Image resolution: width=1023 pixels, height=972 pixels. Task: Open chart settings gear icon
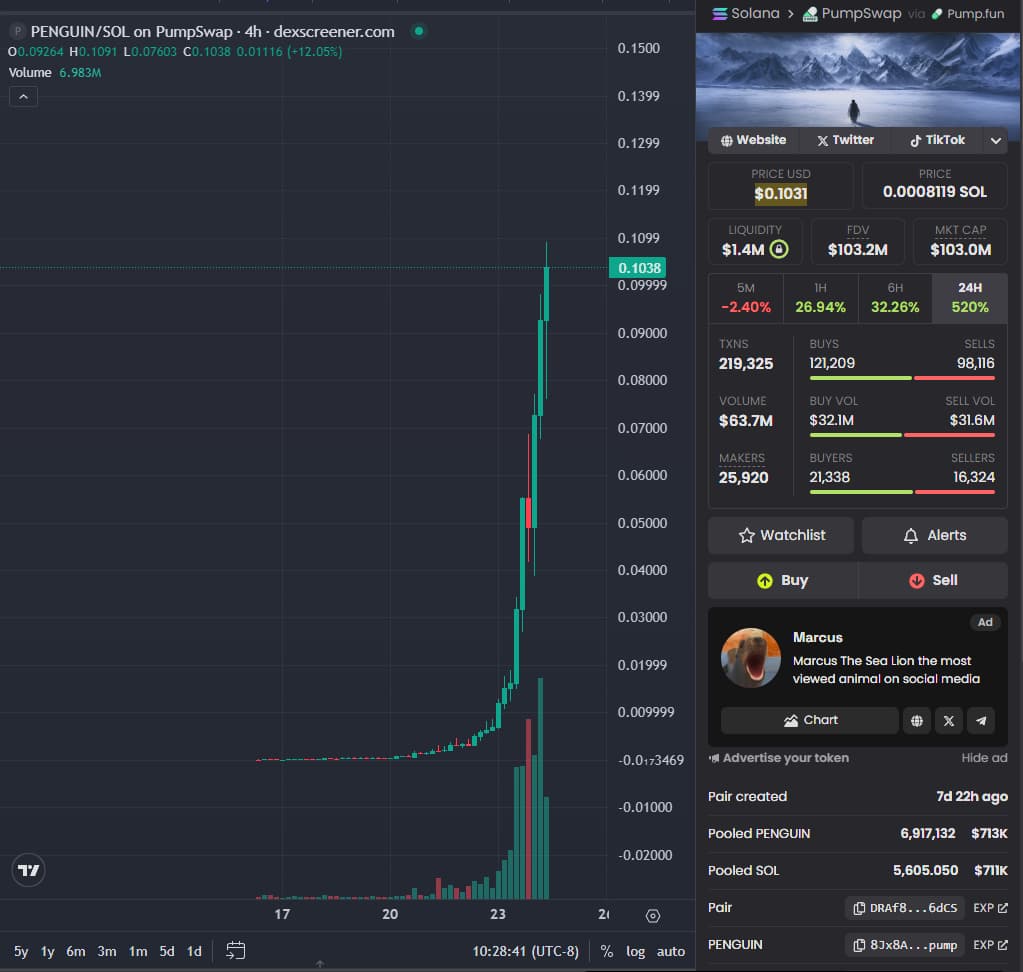pos(653,915)
